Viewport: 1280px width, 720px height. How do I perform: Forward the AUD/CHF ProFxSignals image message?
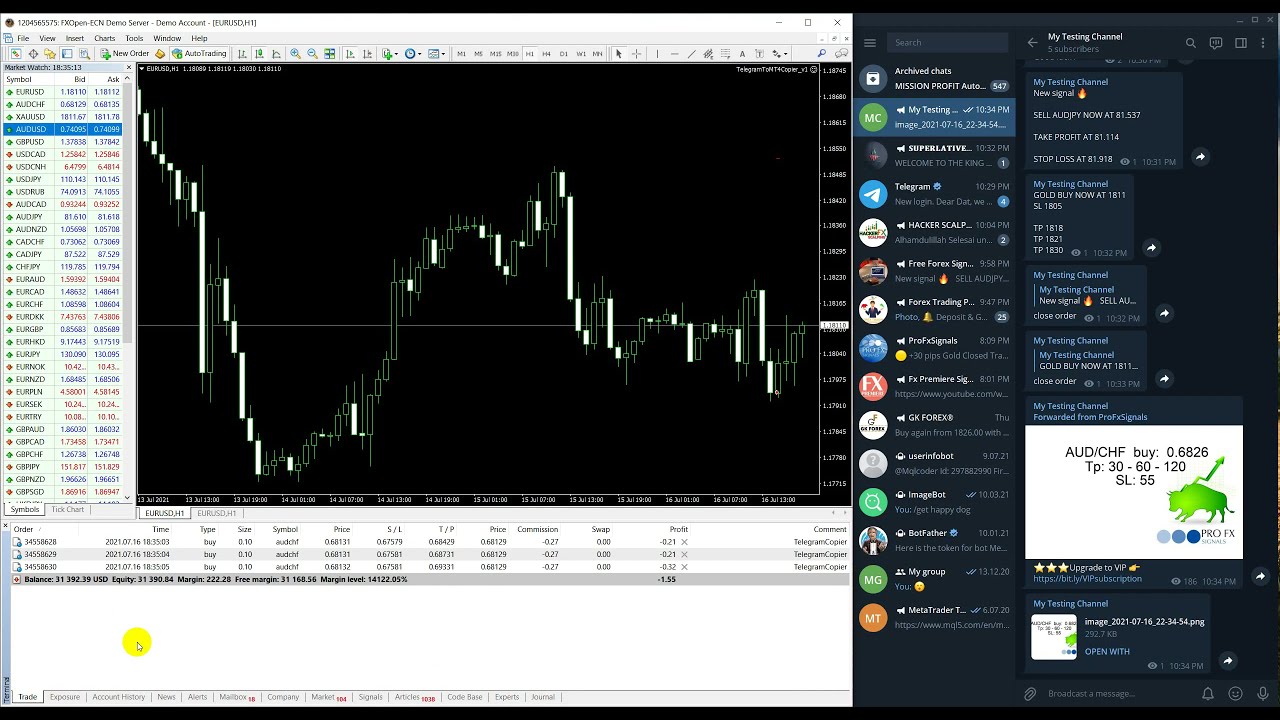coord(1260,576)
